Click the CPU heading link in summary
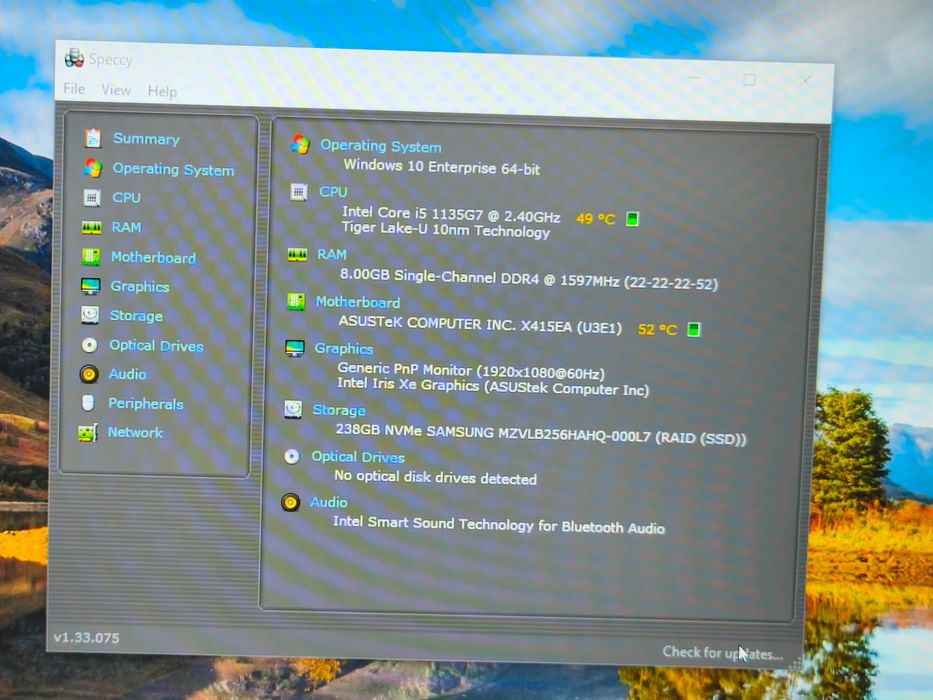933x700 pixels. (333, 192)
